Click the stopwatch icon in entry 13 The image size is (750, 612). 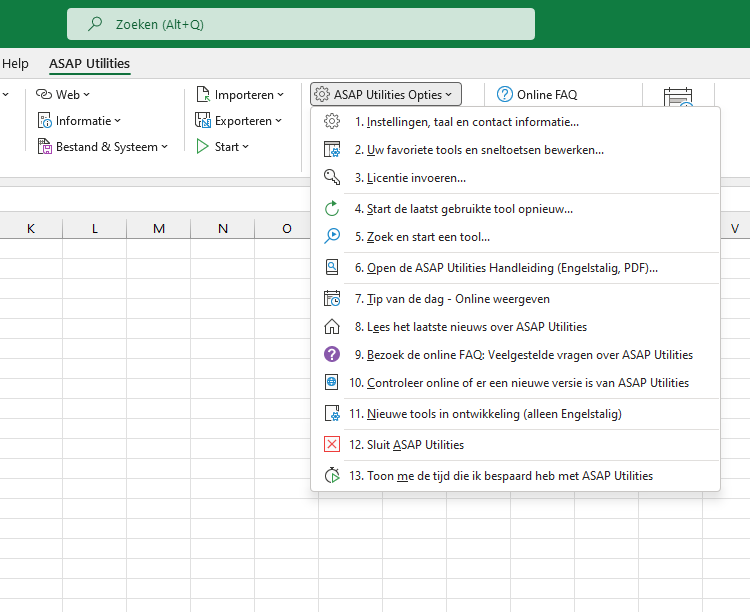[331, 476]
